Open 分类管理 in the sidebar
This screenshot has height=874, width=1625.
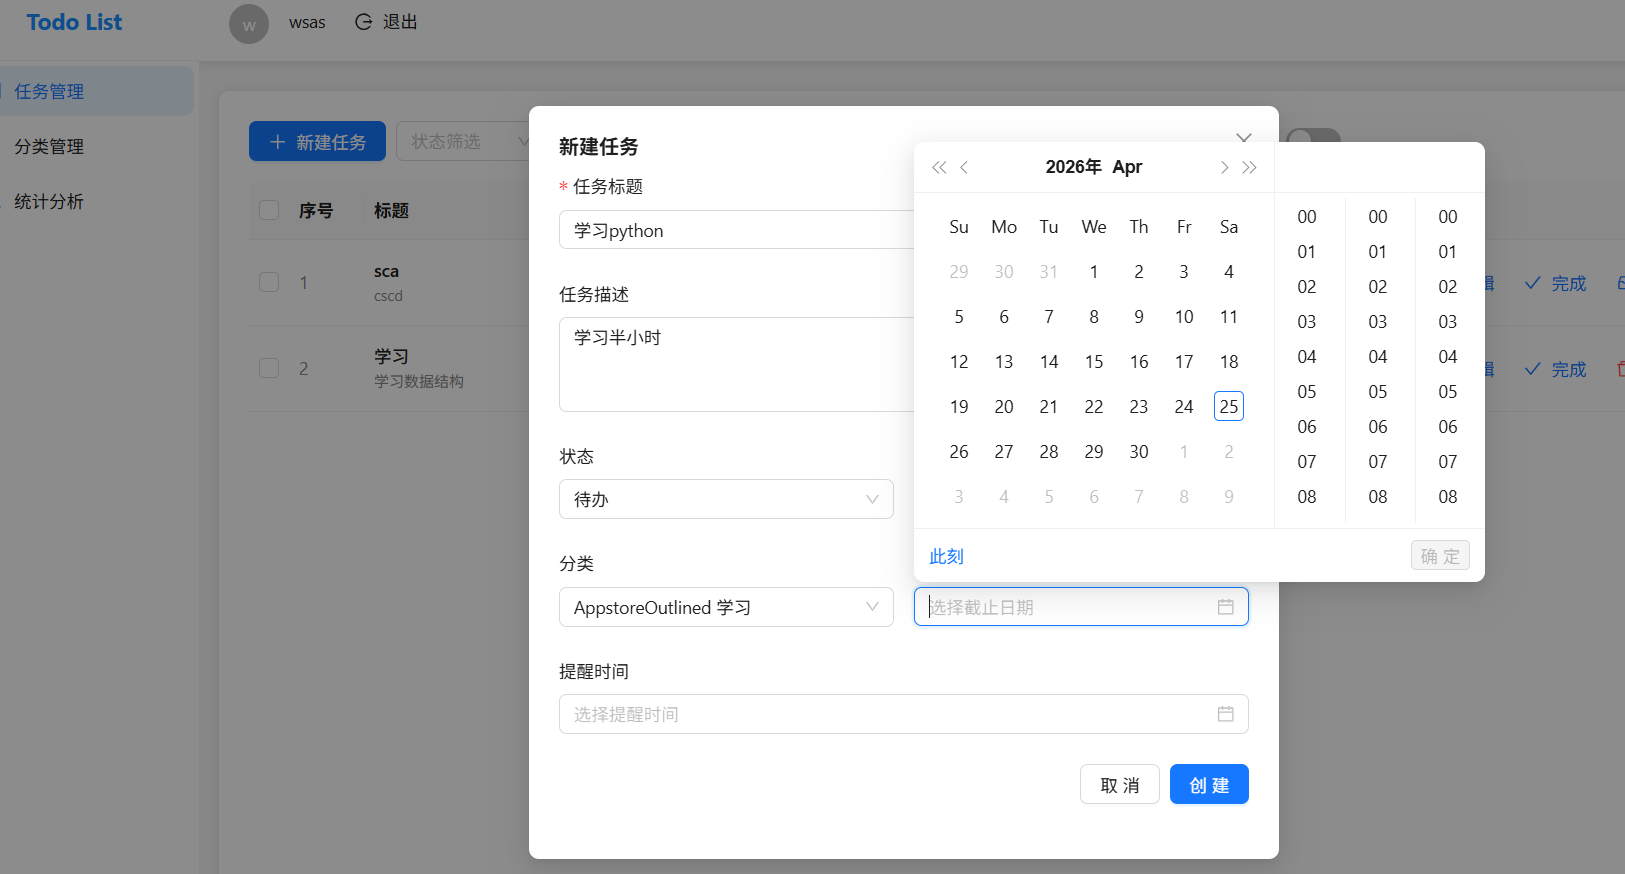(x=50, y=146)
